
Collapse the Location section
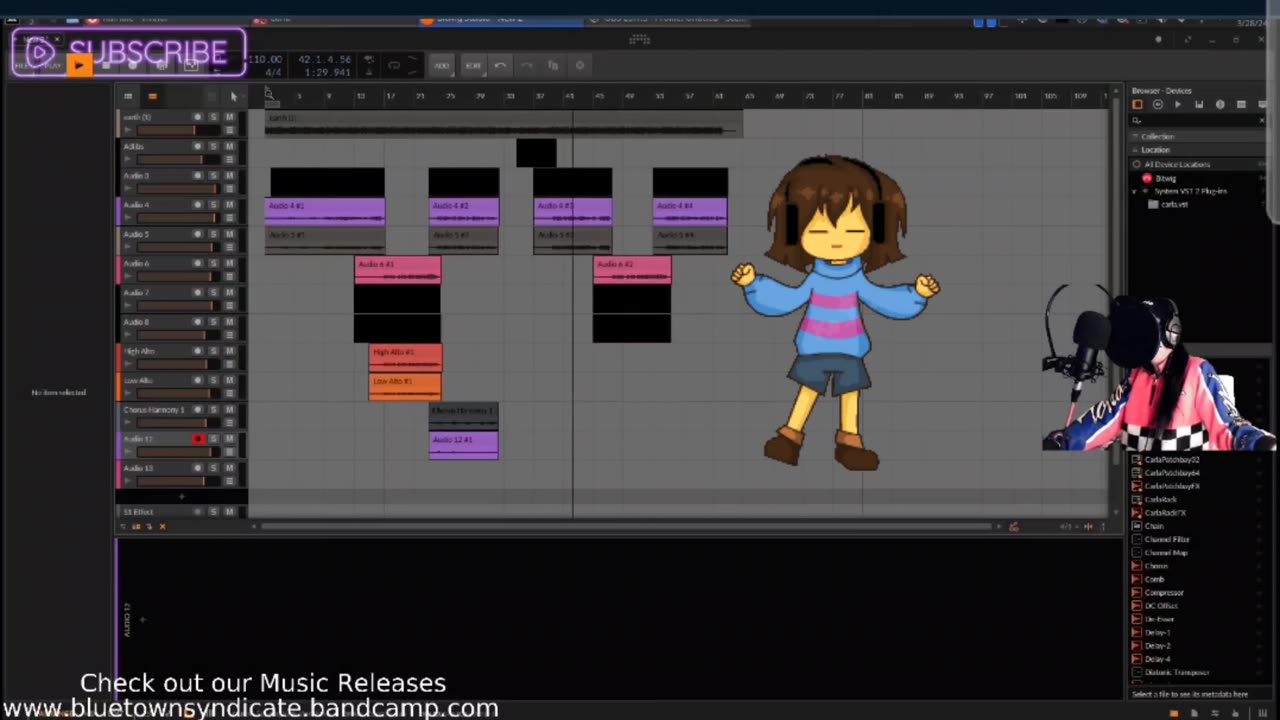coord(1155,150)
